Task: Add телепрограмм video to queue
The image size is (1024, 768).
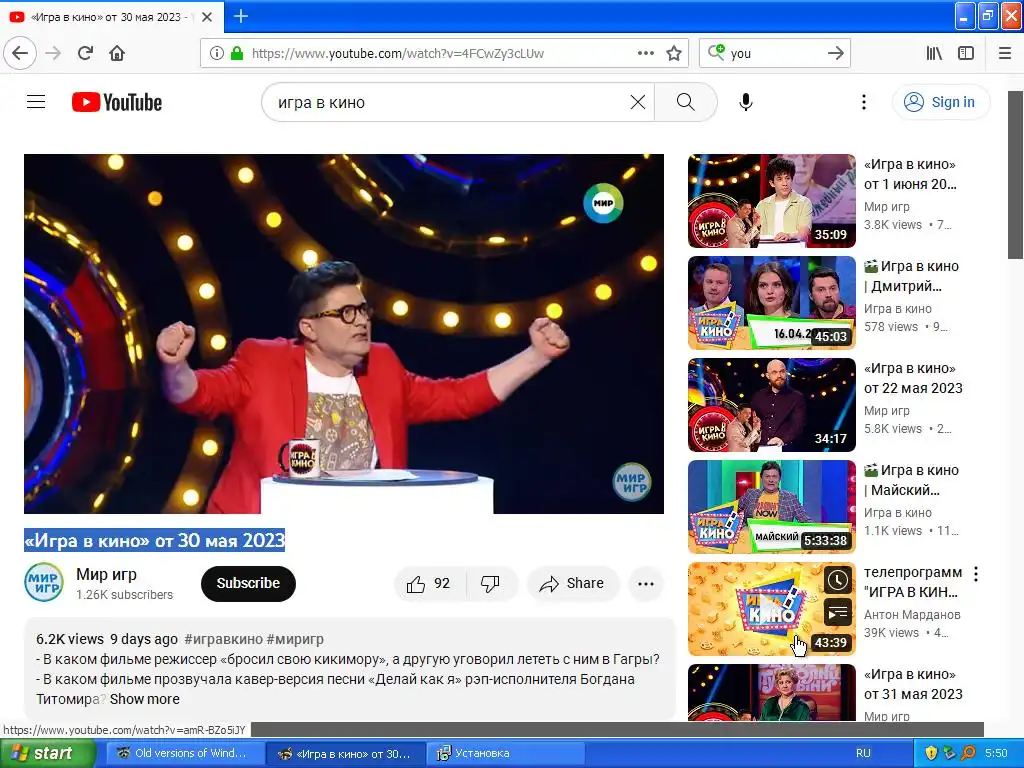Action: tap(838, 613)
